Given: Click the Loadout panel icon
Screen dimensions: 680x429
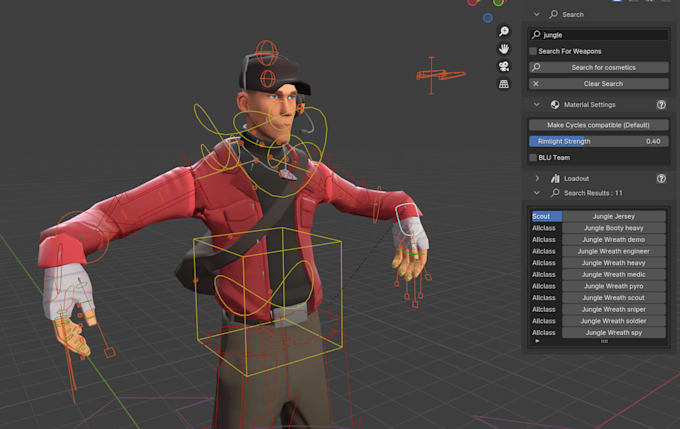Looking at the screenshot, I should (x=555, y=178).
